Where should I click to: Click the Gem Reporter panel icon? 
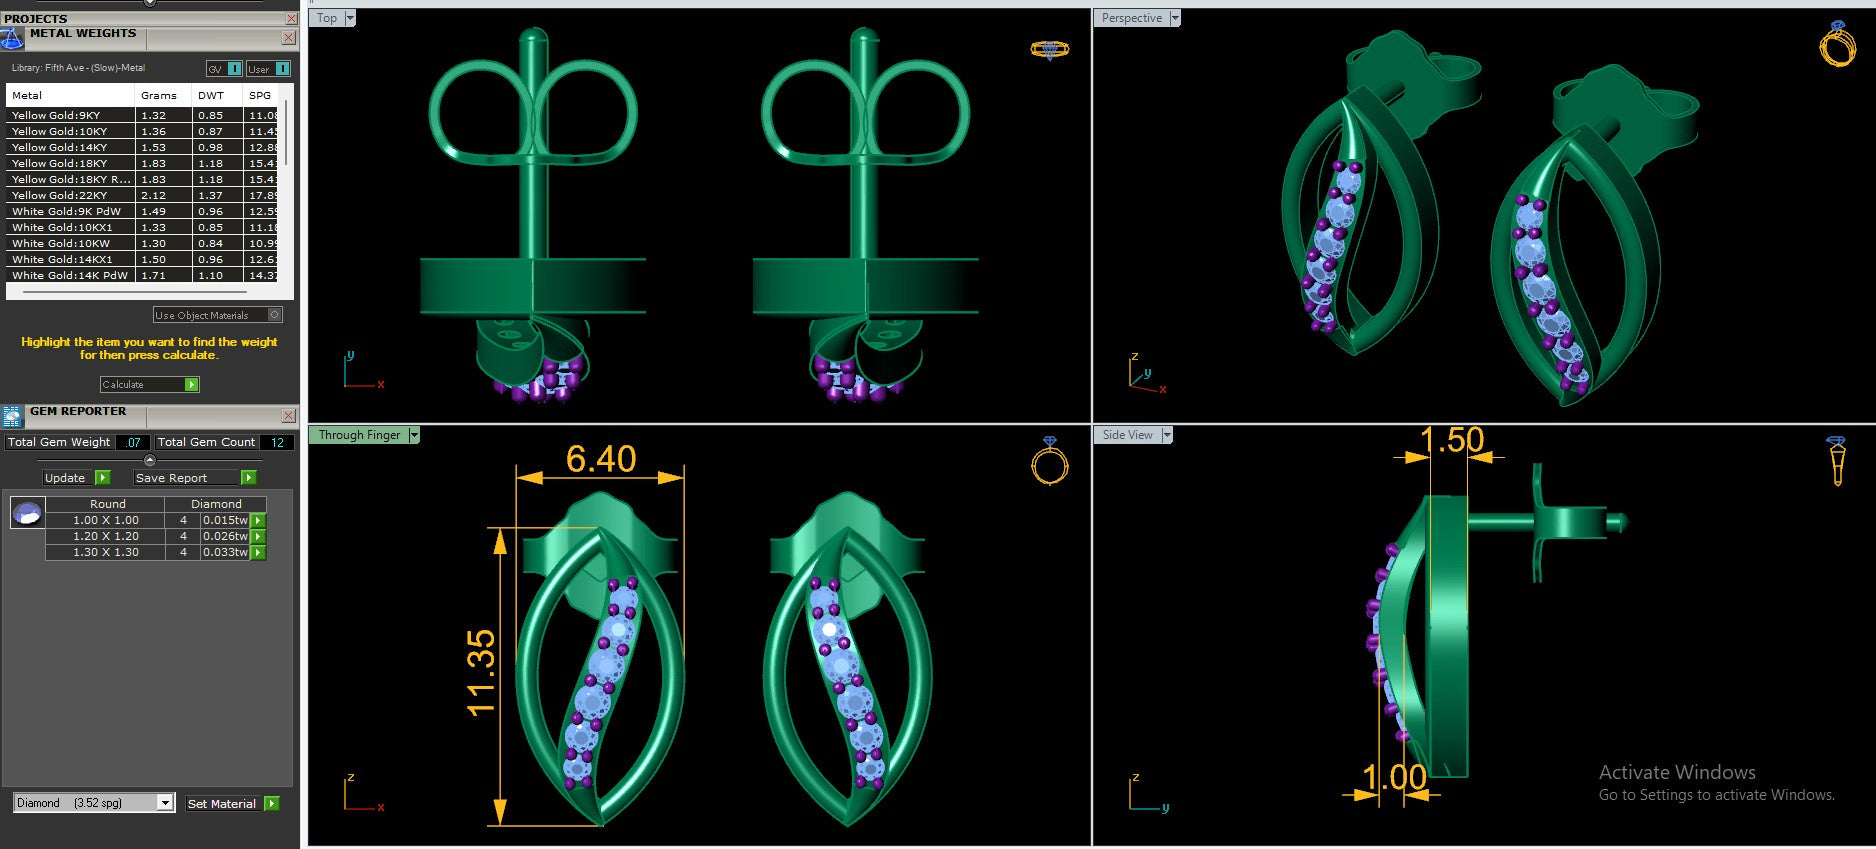[x=12, y=416]
